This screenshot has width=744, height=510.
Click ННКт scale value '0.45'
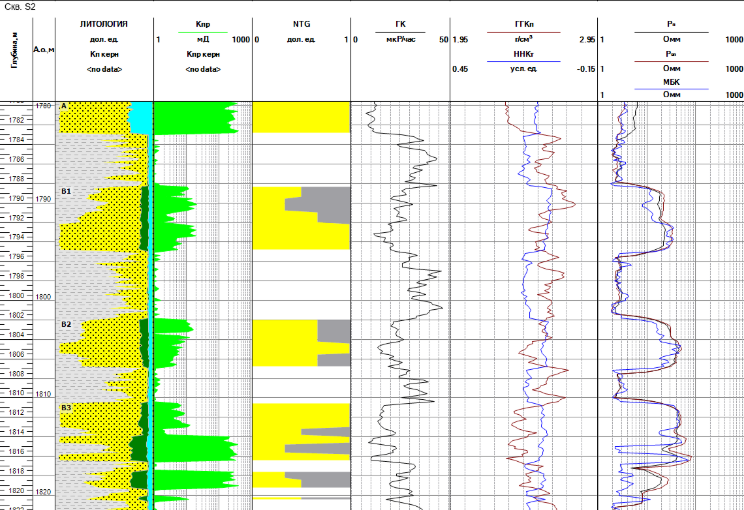point(460,69)
